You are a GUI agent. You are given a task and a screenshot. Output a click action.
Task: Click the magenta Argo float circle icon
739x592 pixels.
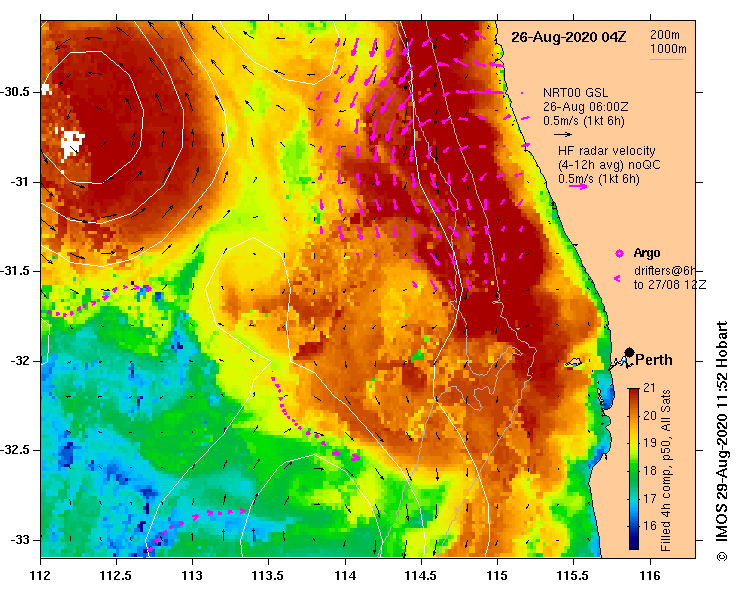619,254
